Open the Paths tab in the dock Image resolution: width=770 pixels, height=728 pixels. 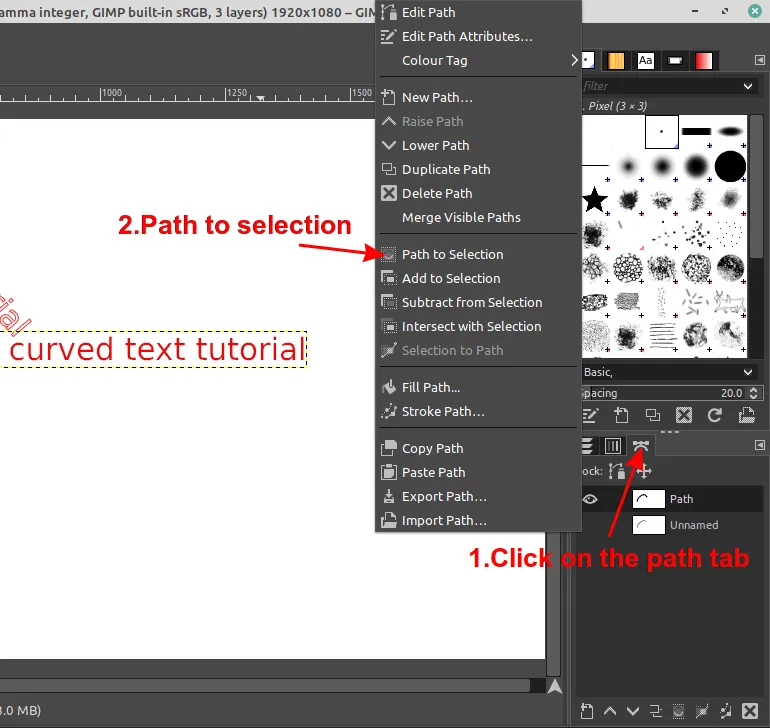tap(641, 446)
